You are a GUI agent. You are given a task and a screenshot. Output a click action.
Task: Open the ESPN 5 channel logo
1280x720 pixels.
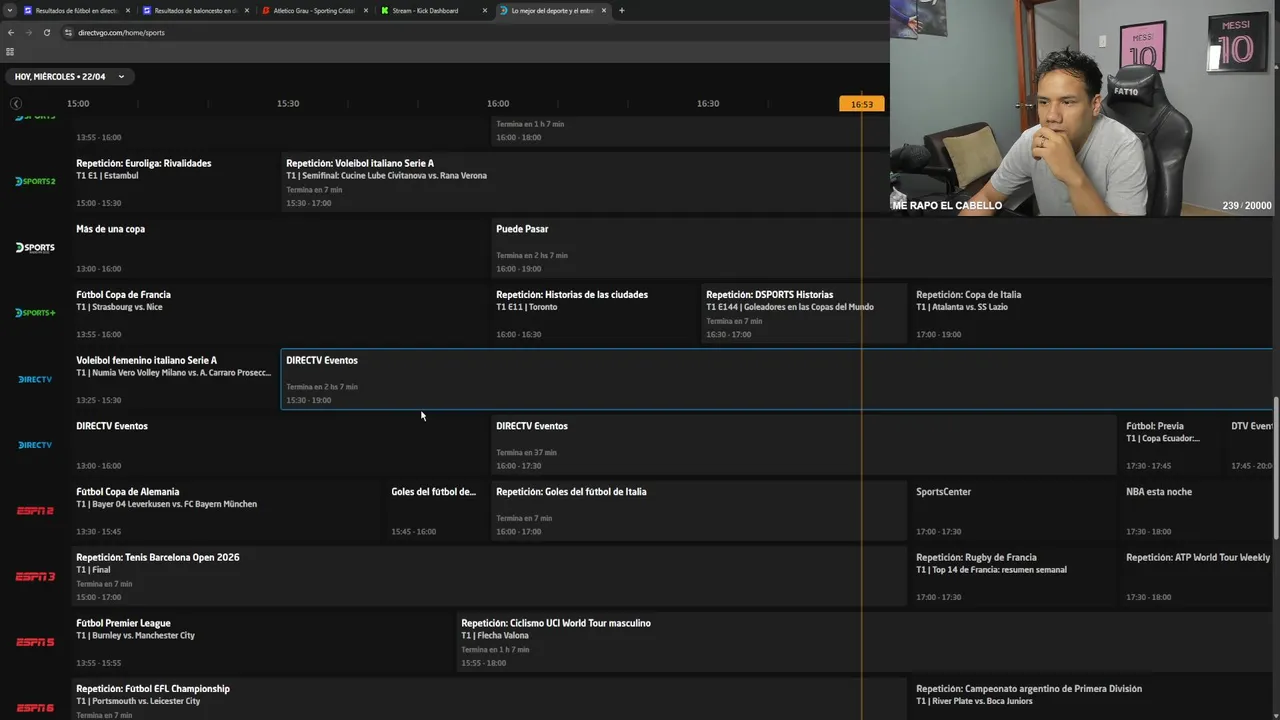[35, 642]
